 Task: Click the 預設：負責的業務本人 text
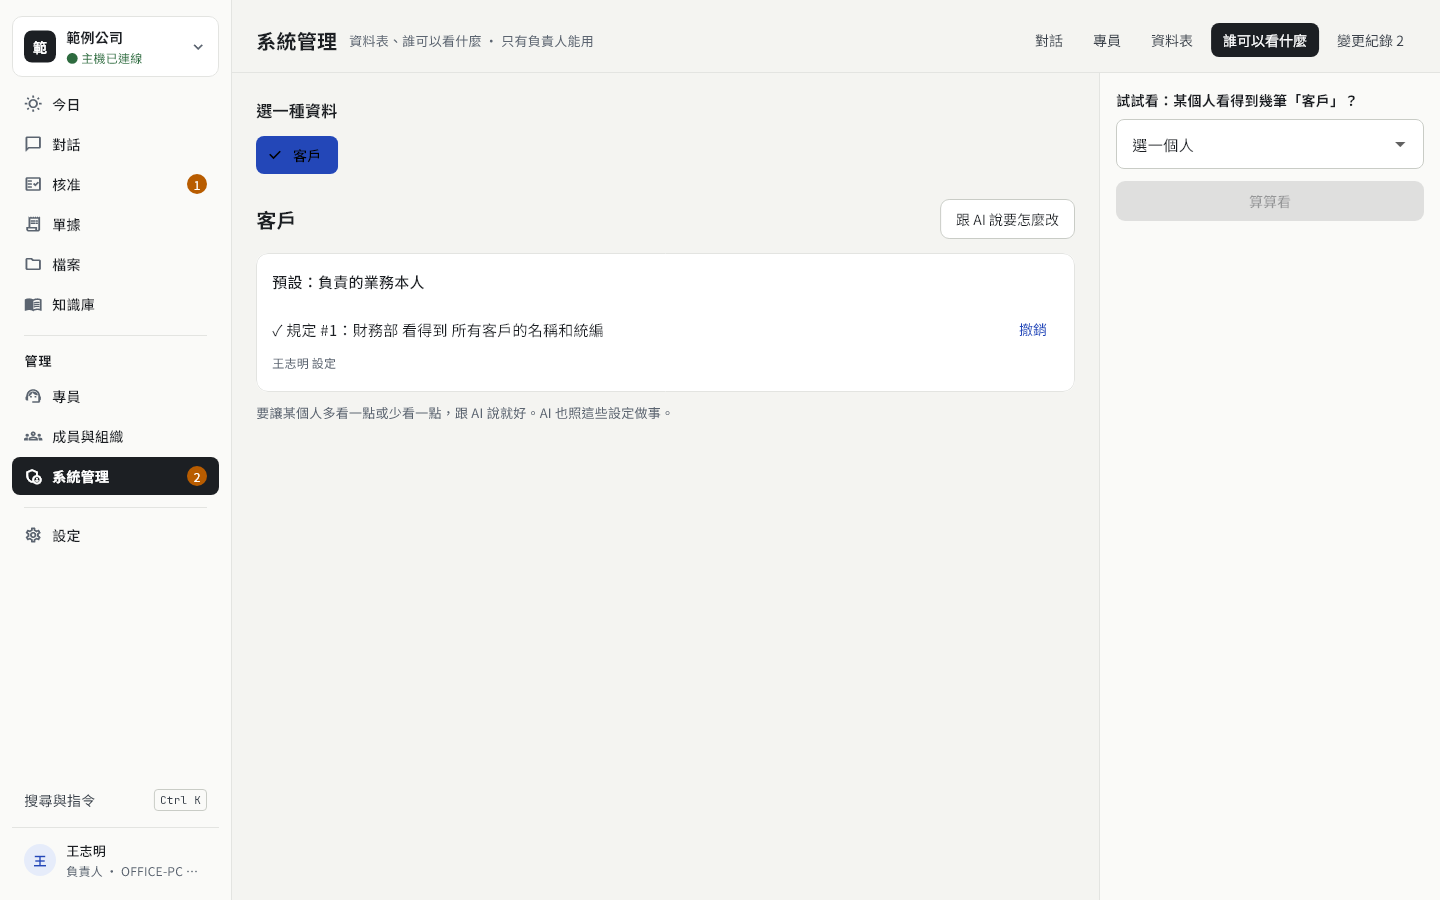coord(348,282)
